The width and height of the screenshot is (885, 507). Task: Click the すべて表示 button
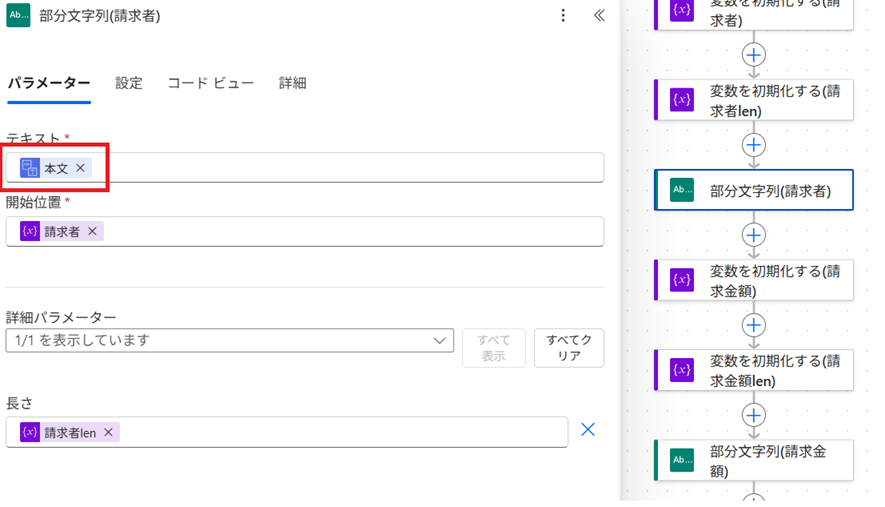(x=493, y=348)
